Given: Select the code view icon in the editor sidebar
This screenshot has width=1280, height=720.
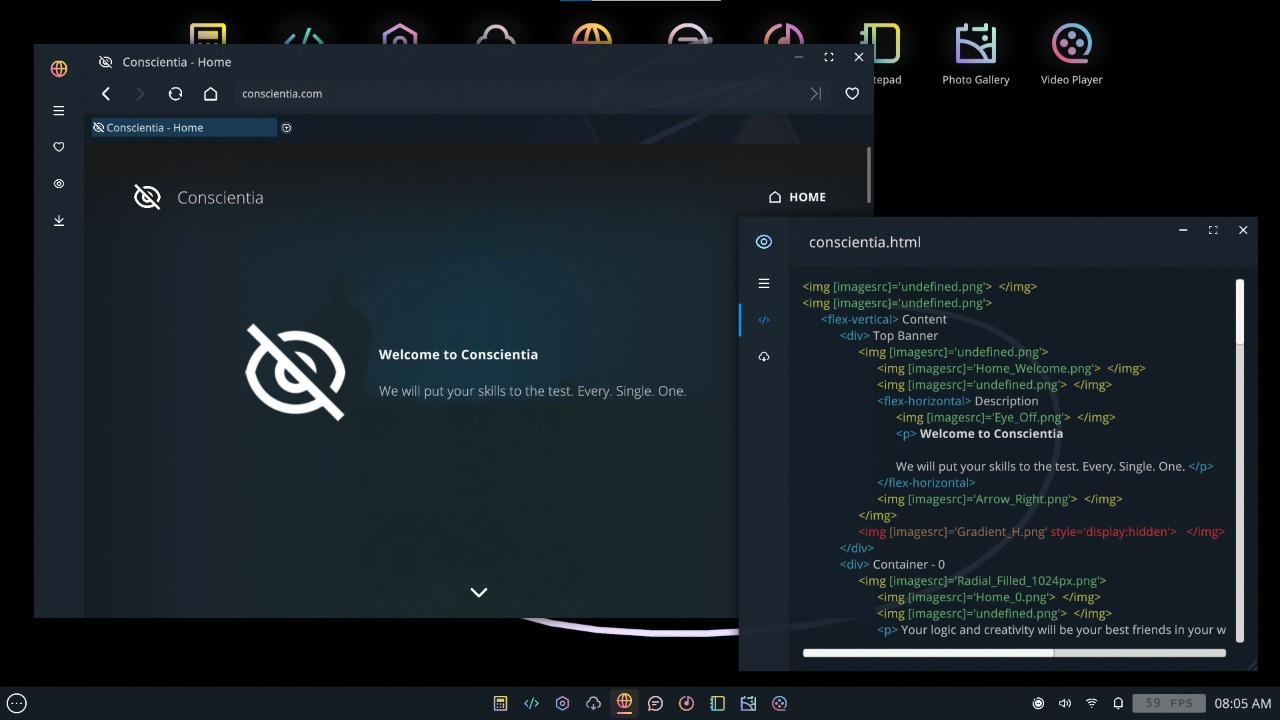Looking at the screenshot, I should pyautogui.click(x=763, y=320).
